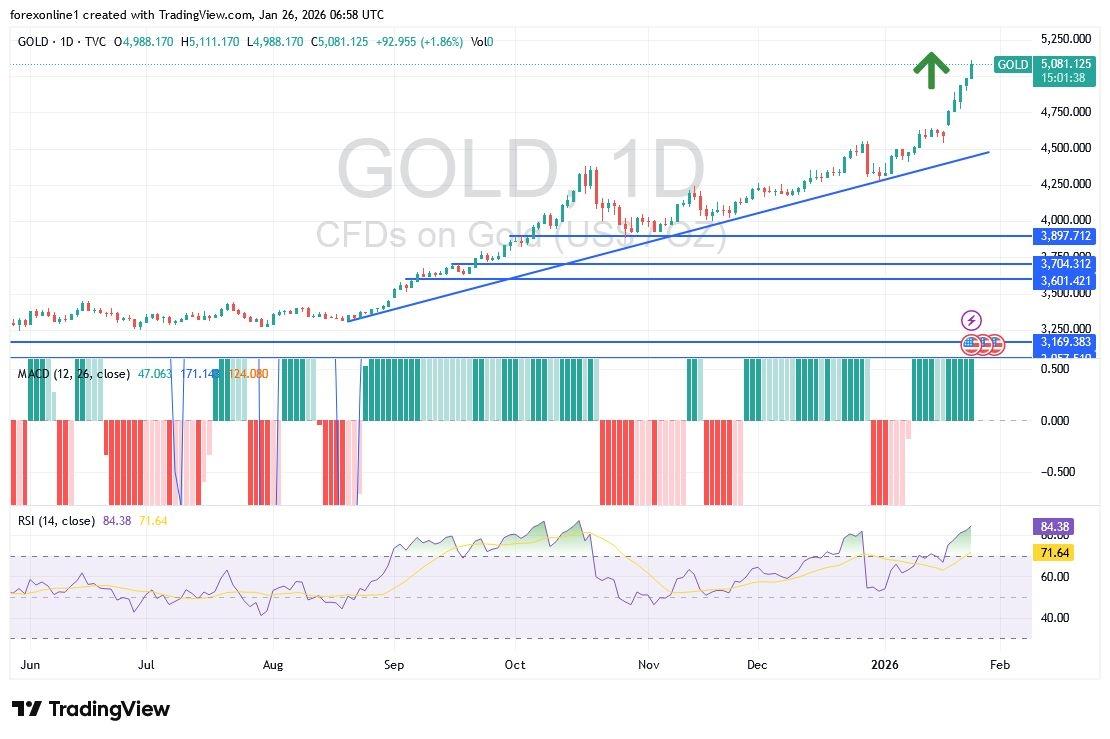Select the 3,897.712 horizontal level price label

coord(1066,236)
